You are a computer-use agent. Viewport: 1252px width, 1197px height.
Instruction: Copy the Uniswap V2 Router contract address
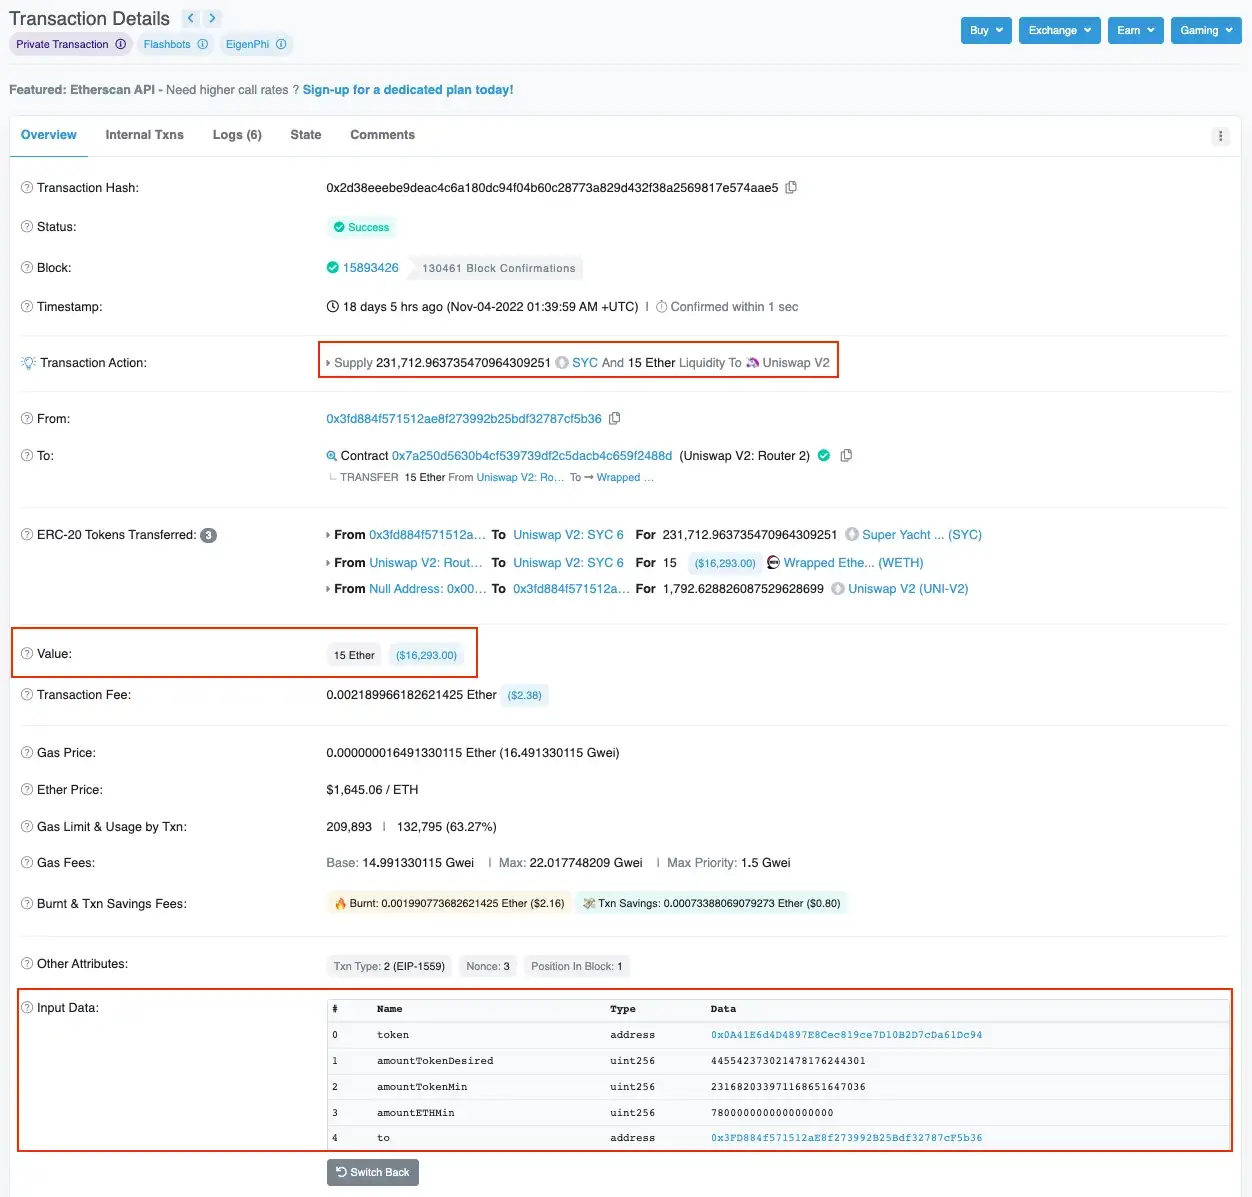[x=846, y=455]
